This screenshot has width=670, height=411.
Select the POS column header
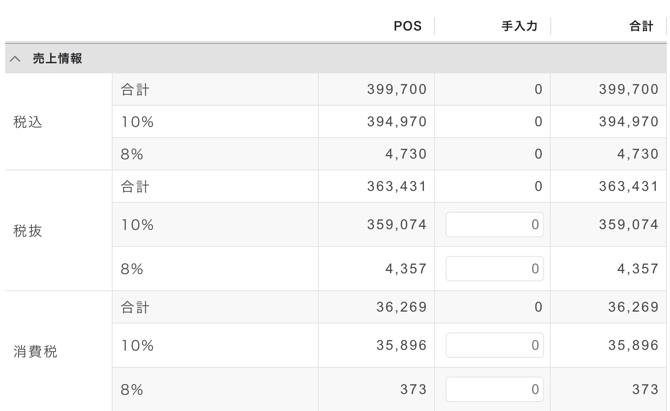click(407, 27)
